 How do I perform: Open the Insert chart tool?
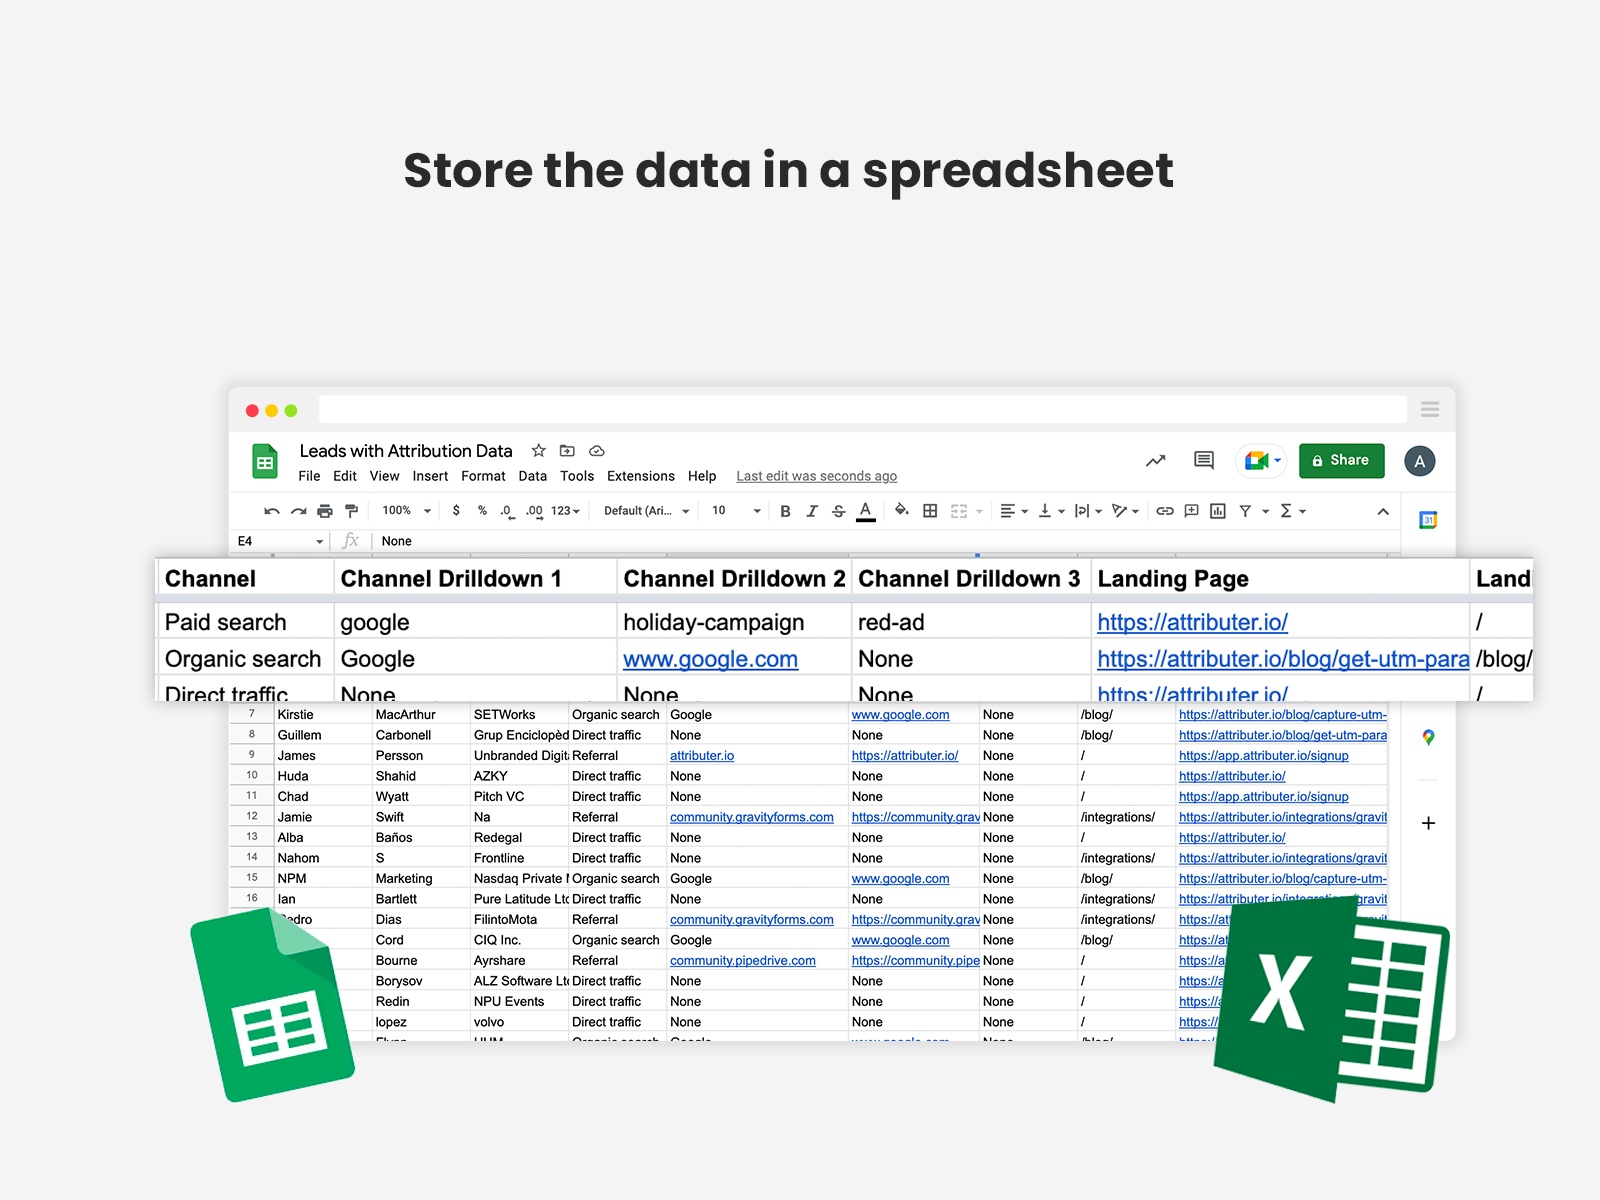[1217, 510]
